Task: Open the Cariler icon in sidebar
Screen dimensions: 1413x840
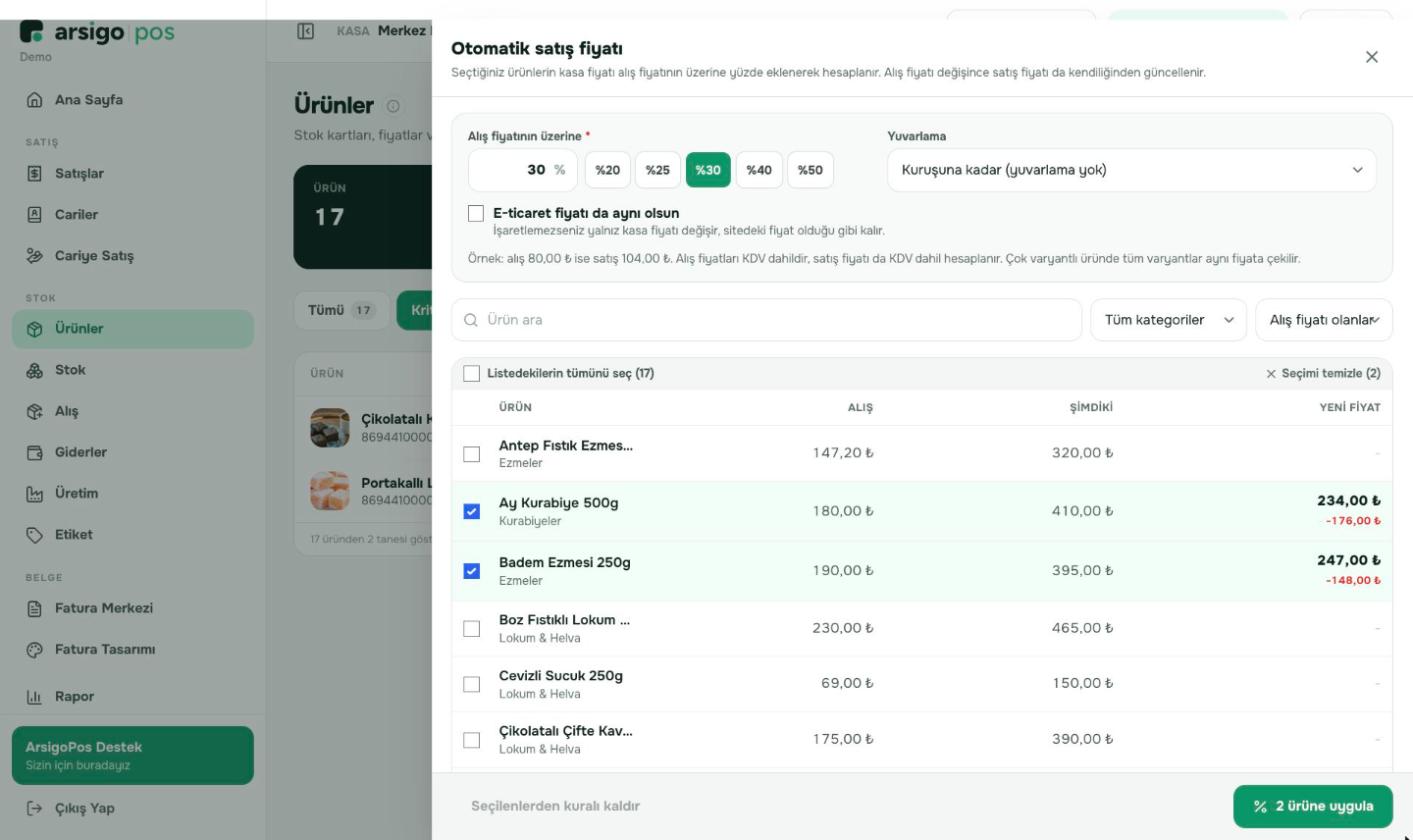Action: (x=35, y=215)
